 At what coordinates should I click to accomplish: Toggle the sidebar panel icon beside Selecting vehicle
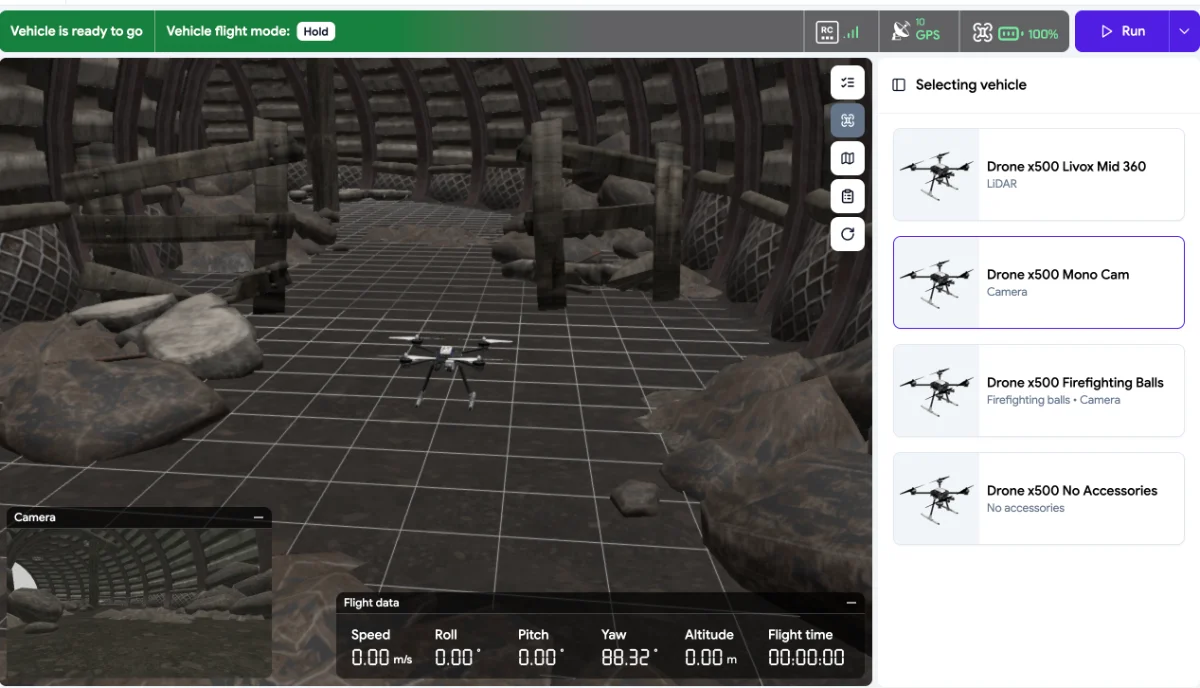click(x=898, y=85)
